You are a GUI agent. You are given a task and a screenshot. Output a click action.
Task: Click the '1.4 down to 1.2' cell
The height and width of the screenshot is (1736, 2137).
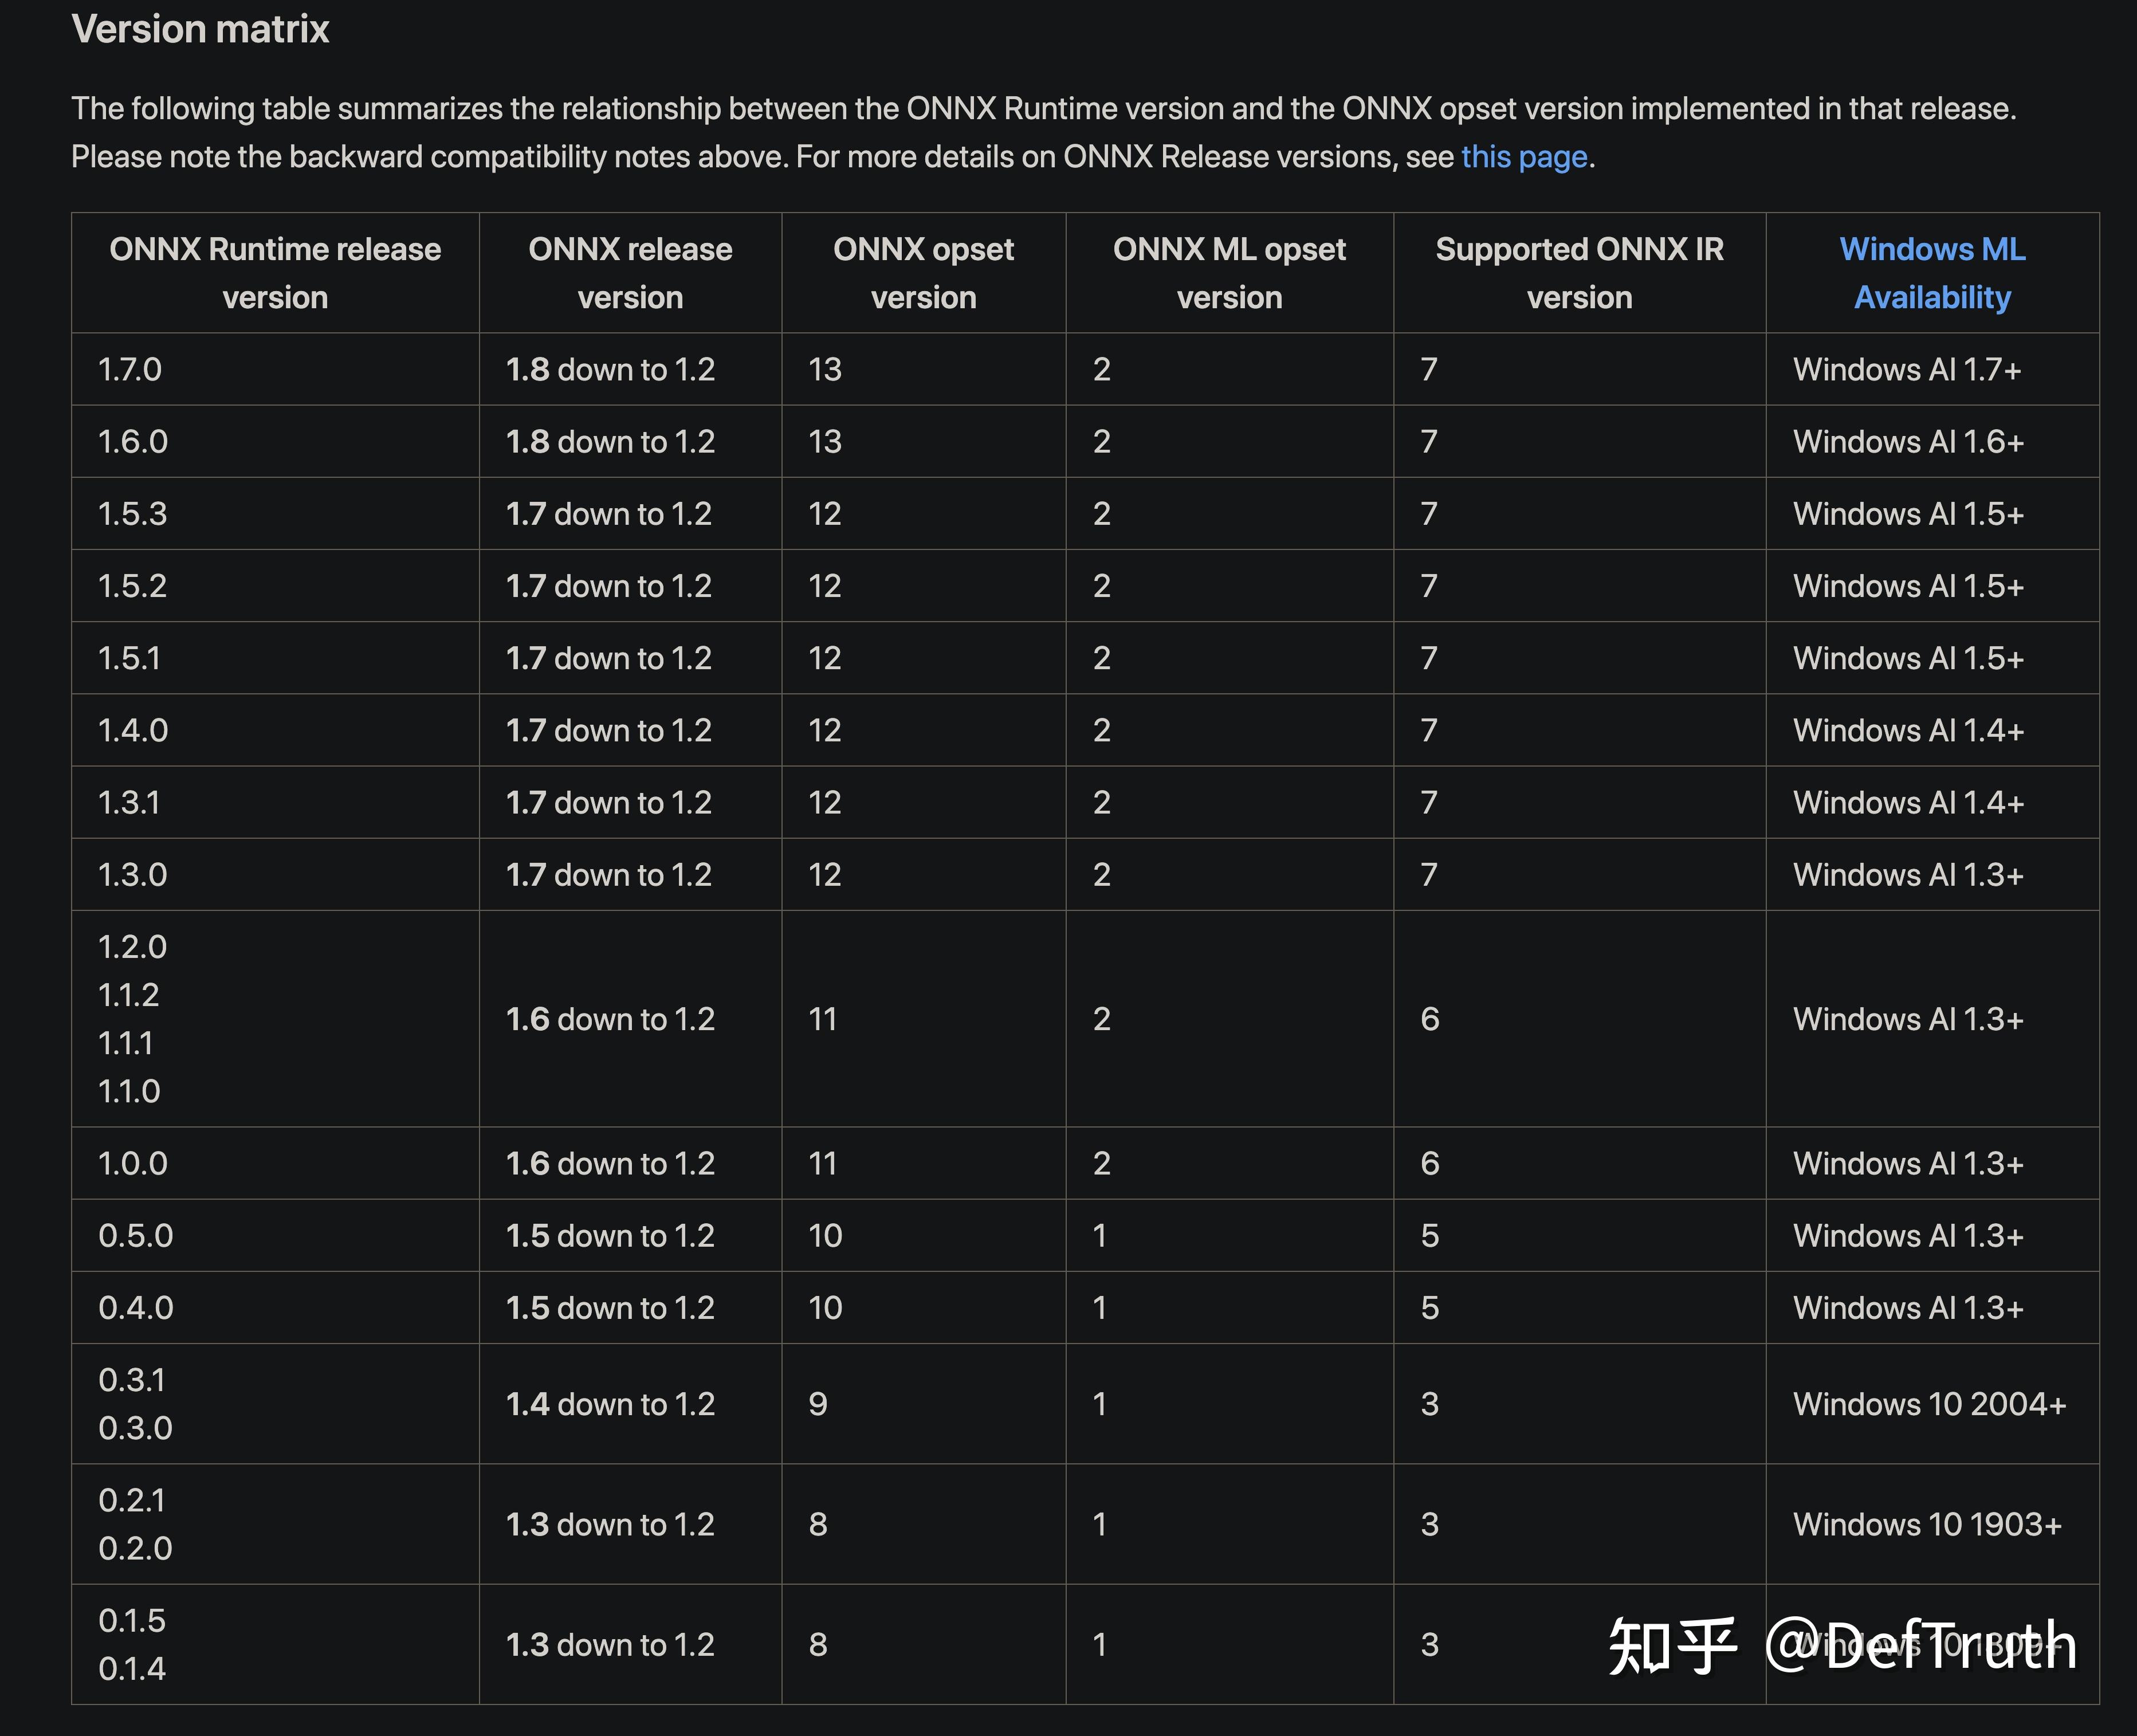pos(610,1404)
